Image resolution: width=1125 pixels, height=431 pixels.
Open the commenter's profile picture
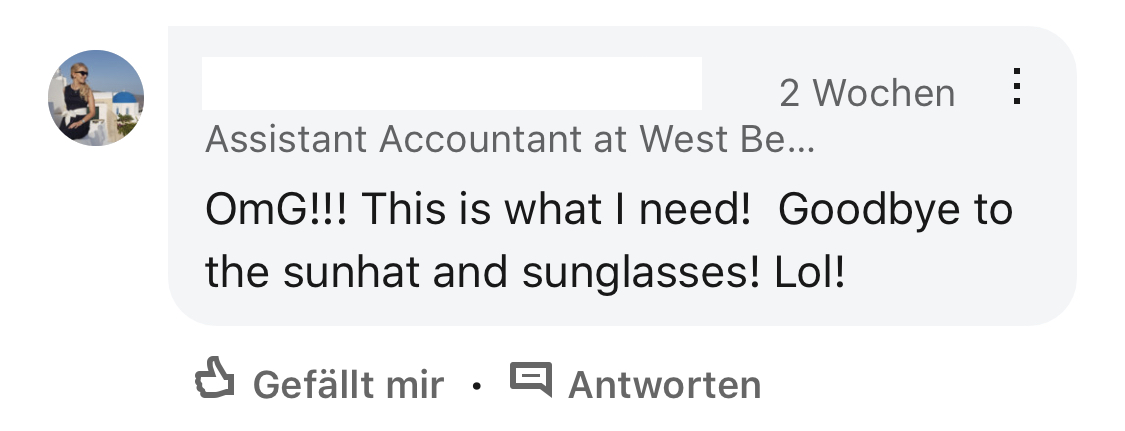pos(96,98)
